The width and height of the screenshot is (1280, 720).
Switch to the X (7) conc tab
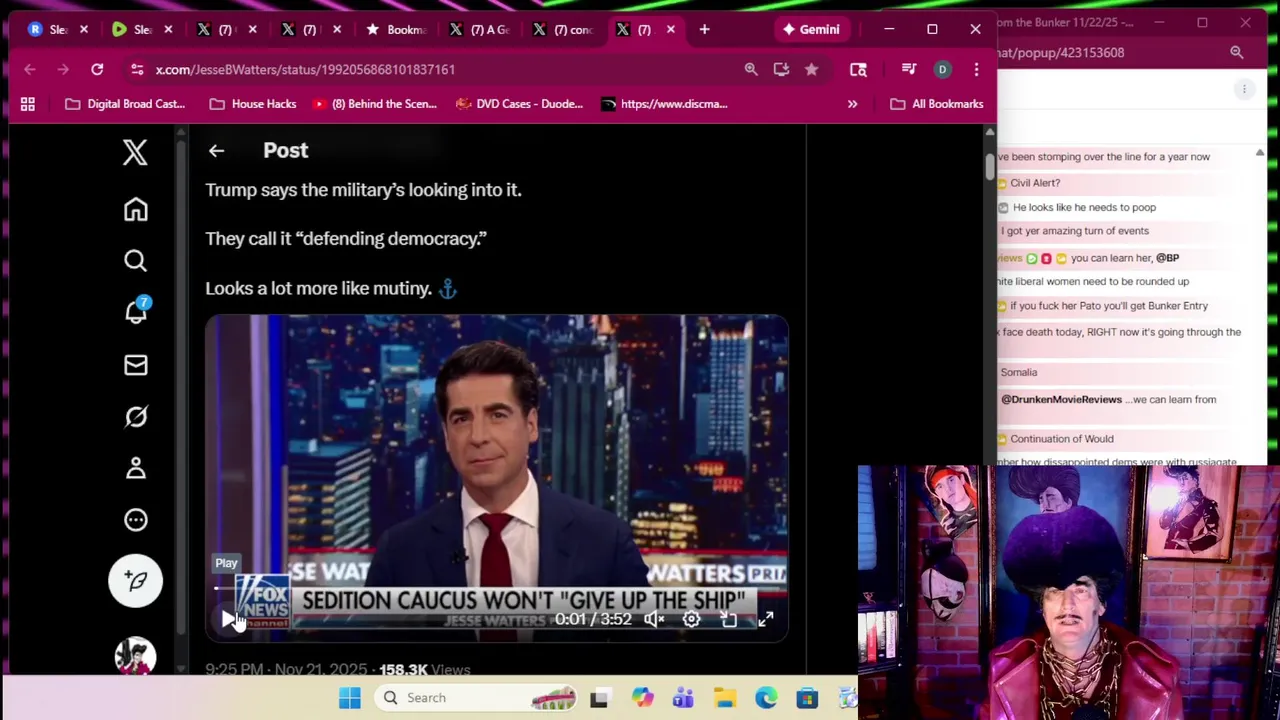pos(565,29)
